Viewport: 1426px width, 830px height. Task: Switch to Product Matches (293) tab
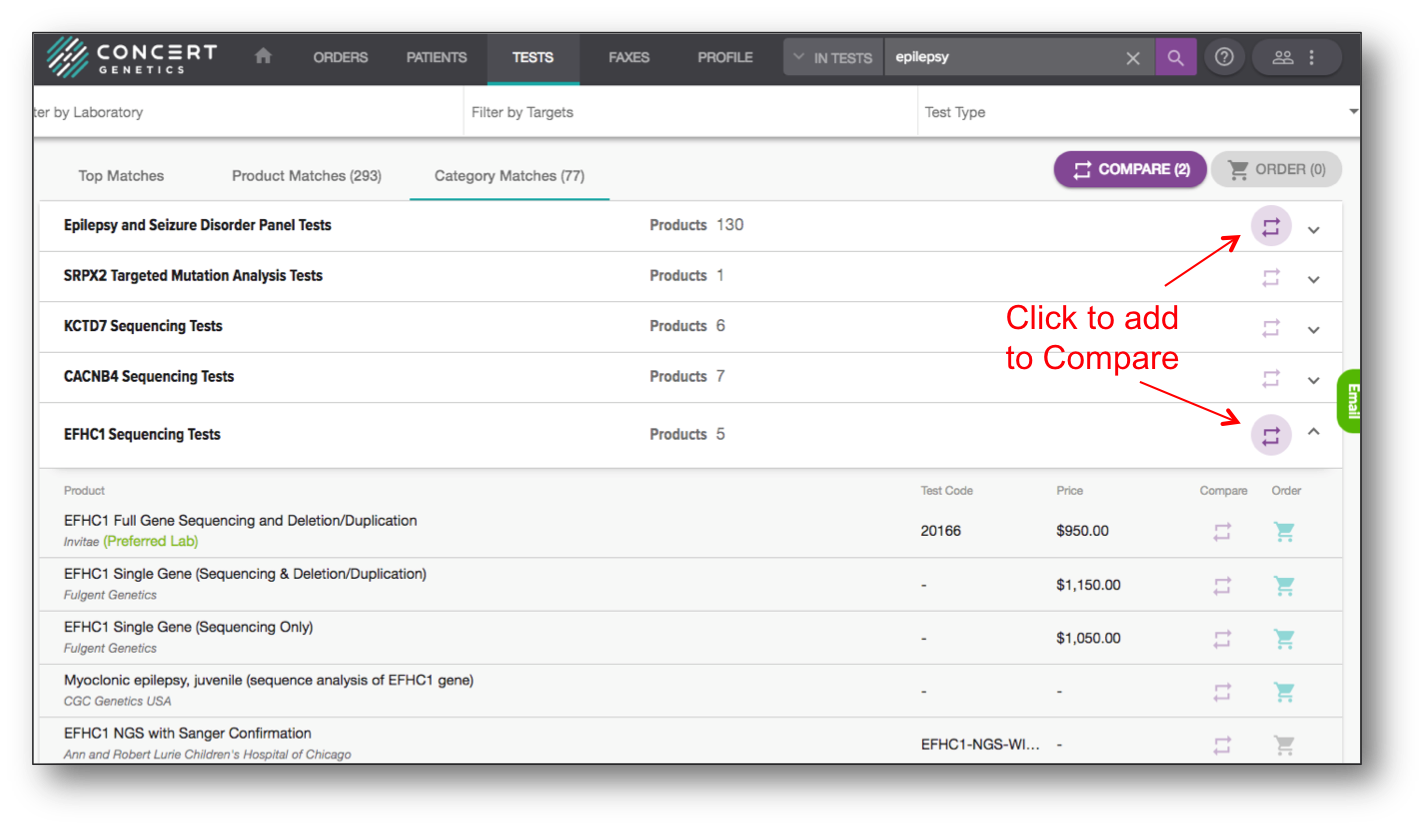pos(306,176)
